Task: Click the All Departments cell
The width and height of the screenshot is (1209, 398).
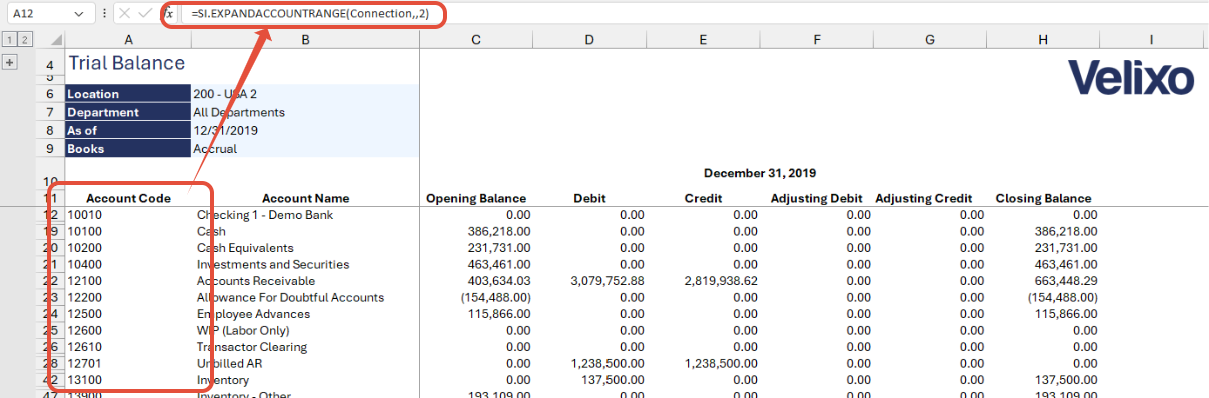Action: pyautogui.click(x=305, y=112)
